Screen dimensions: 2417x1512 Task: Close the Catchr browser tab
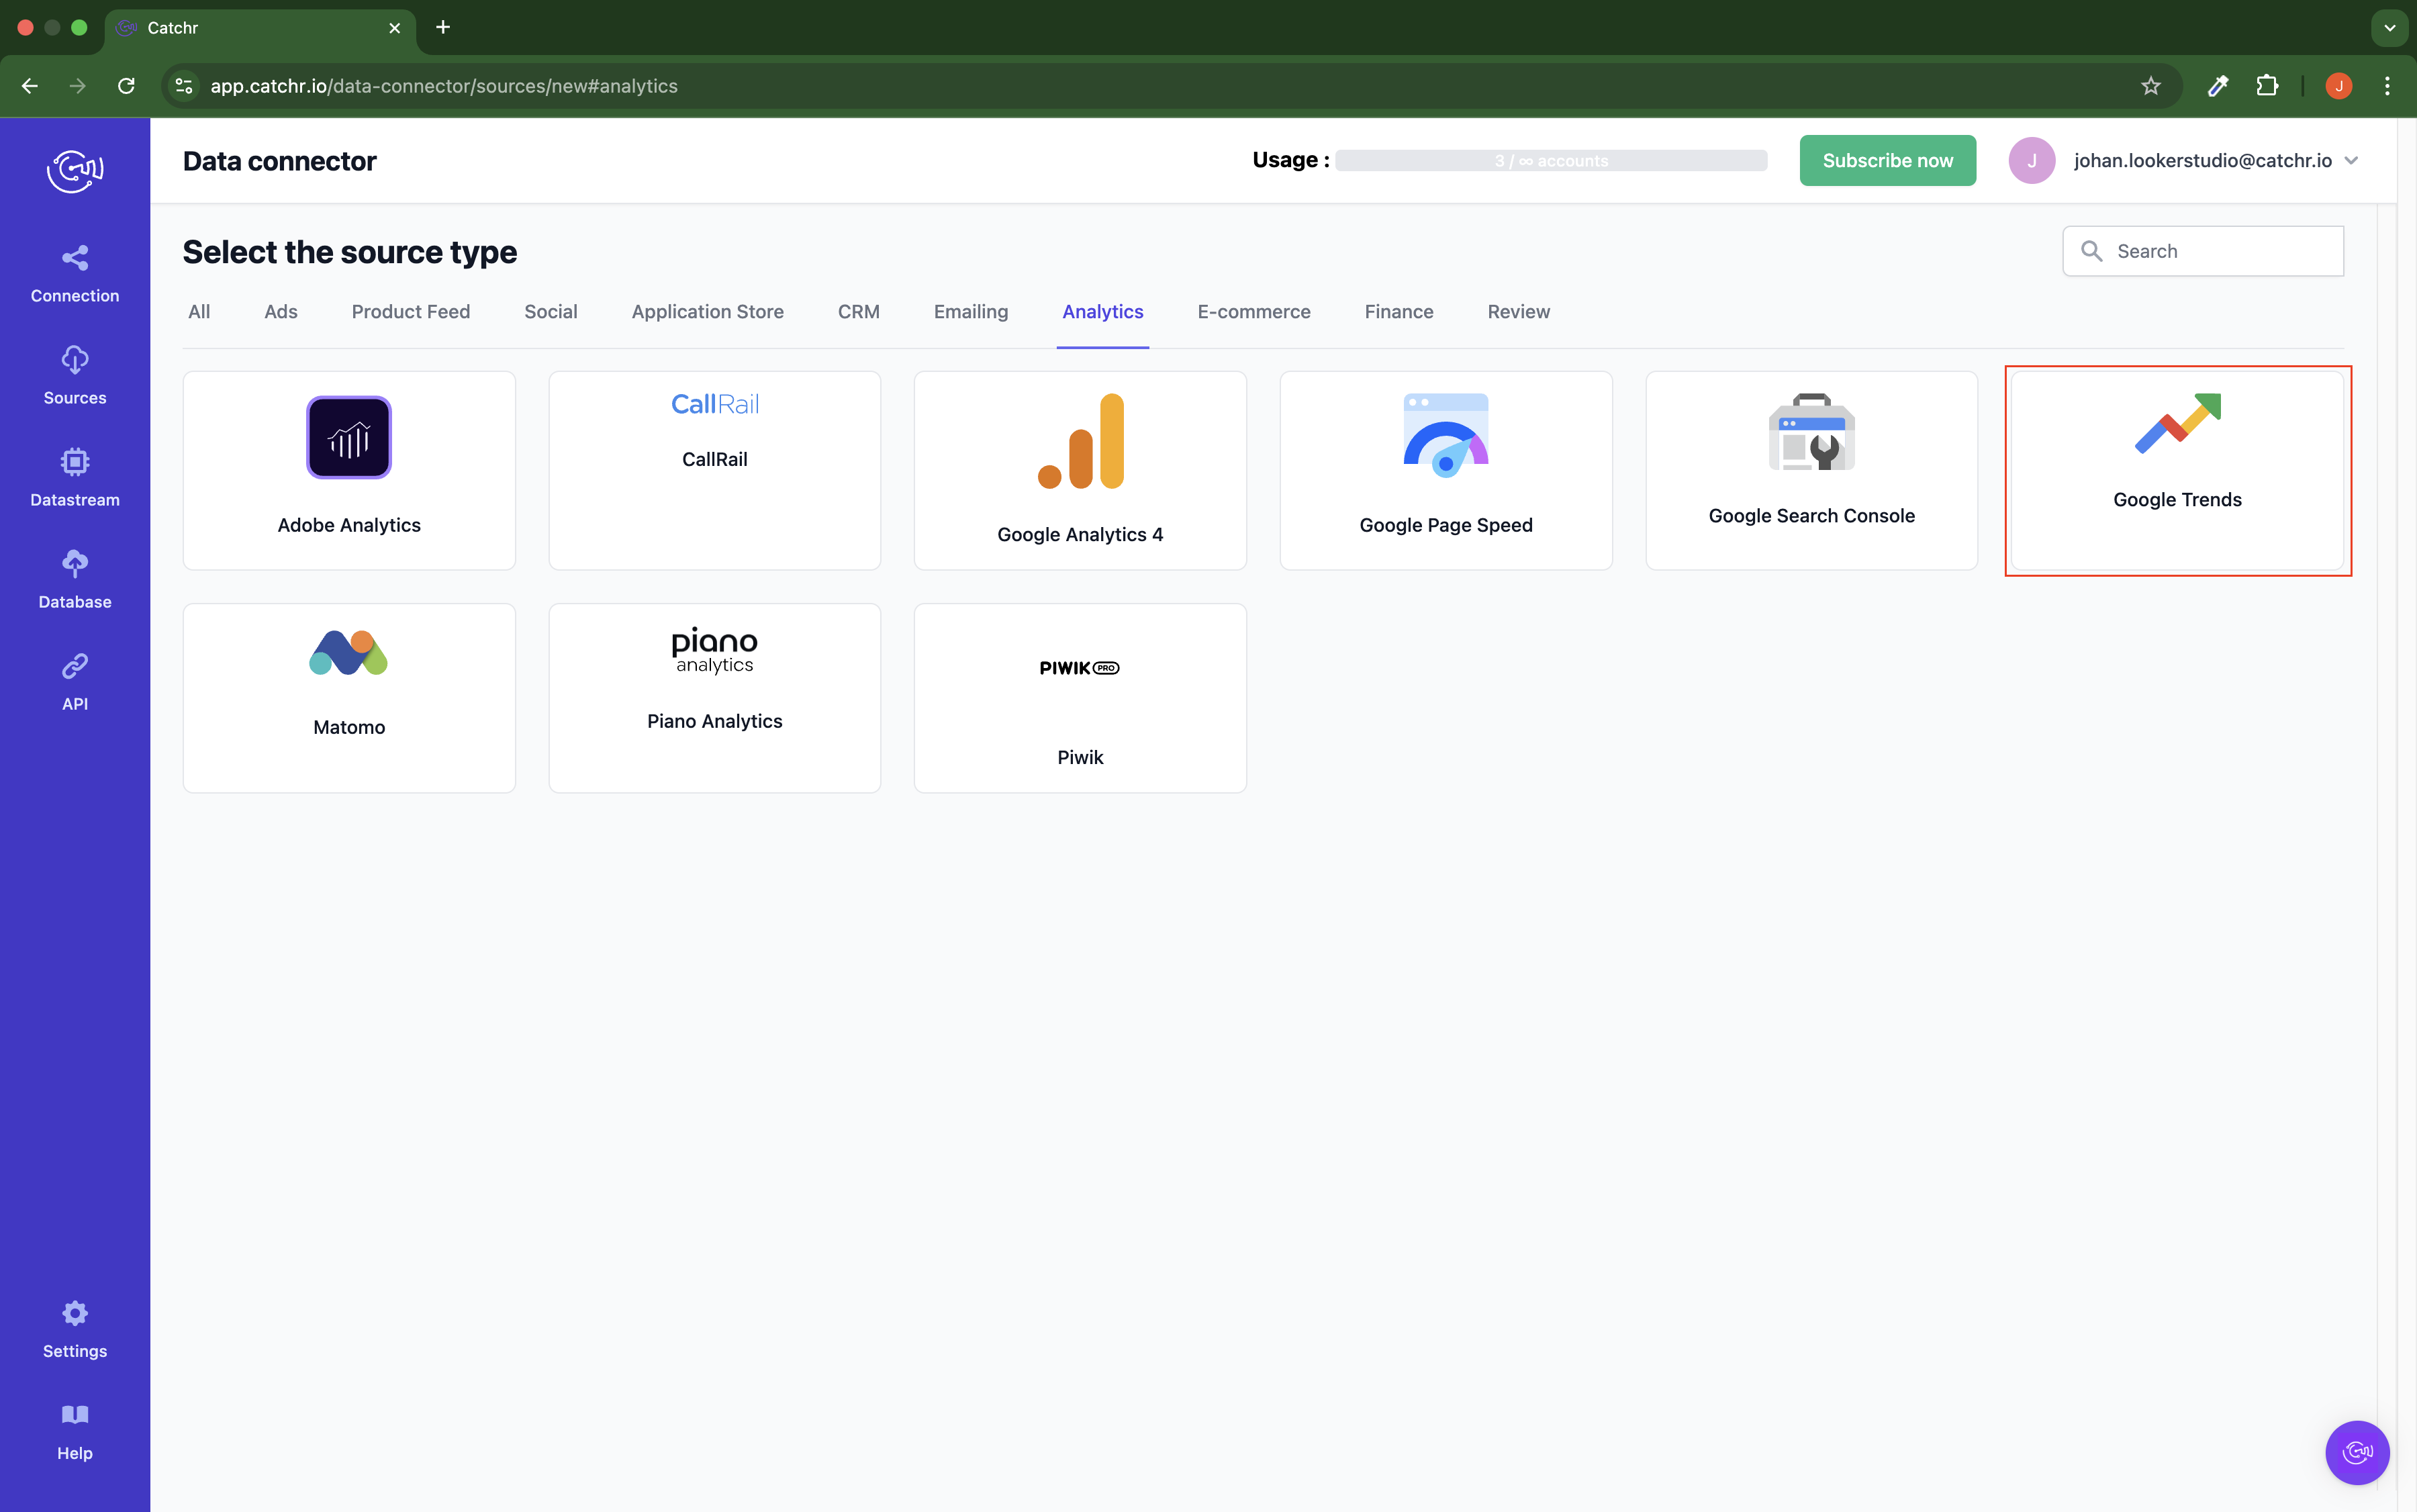pos(395,28)
